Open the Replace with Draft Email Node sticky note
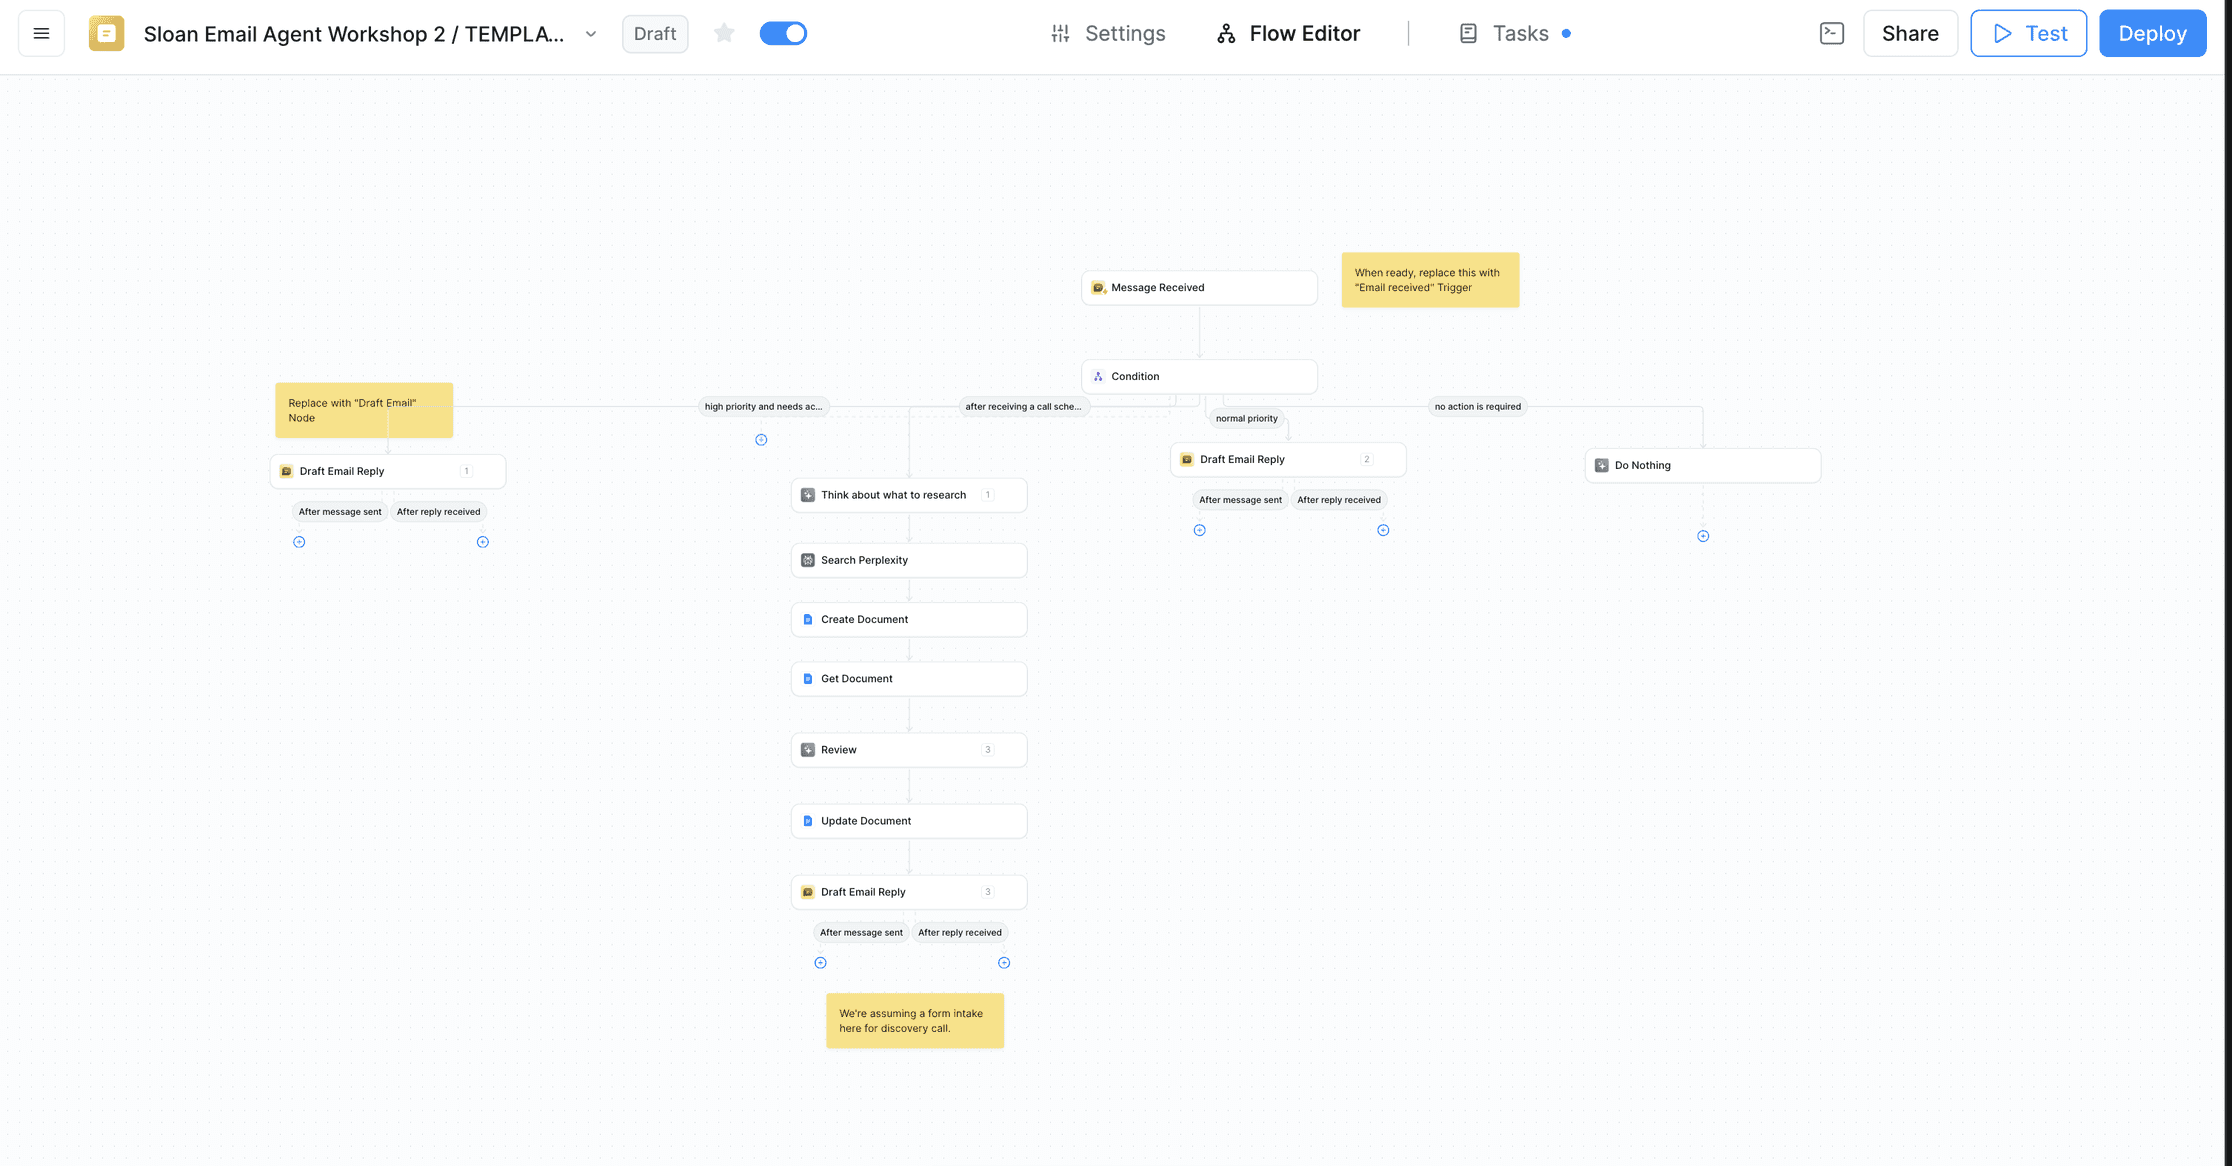This screenshot has width=2232, height=1166. coord(364,410)
